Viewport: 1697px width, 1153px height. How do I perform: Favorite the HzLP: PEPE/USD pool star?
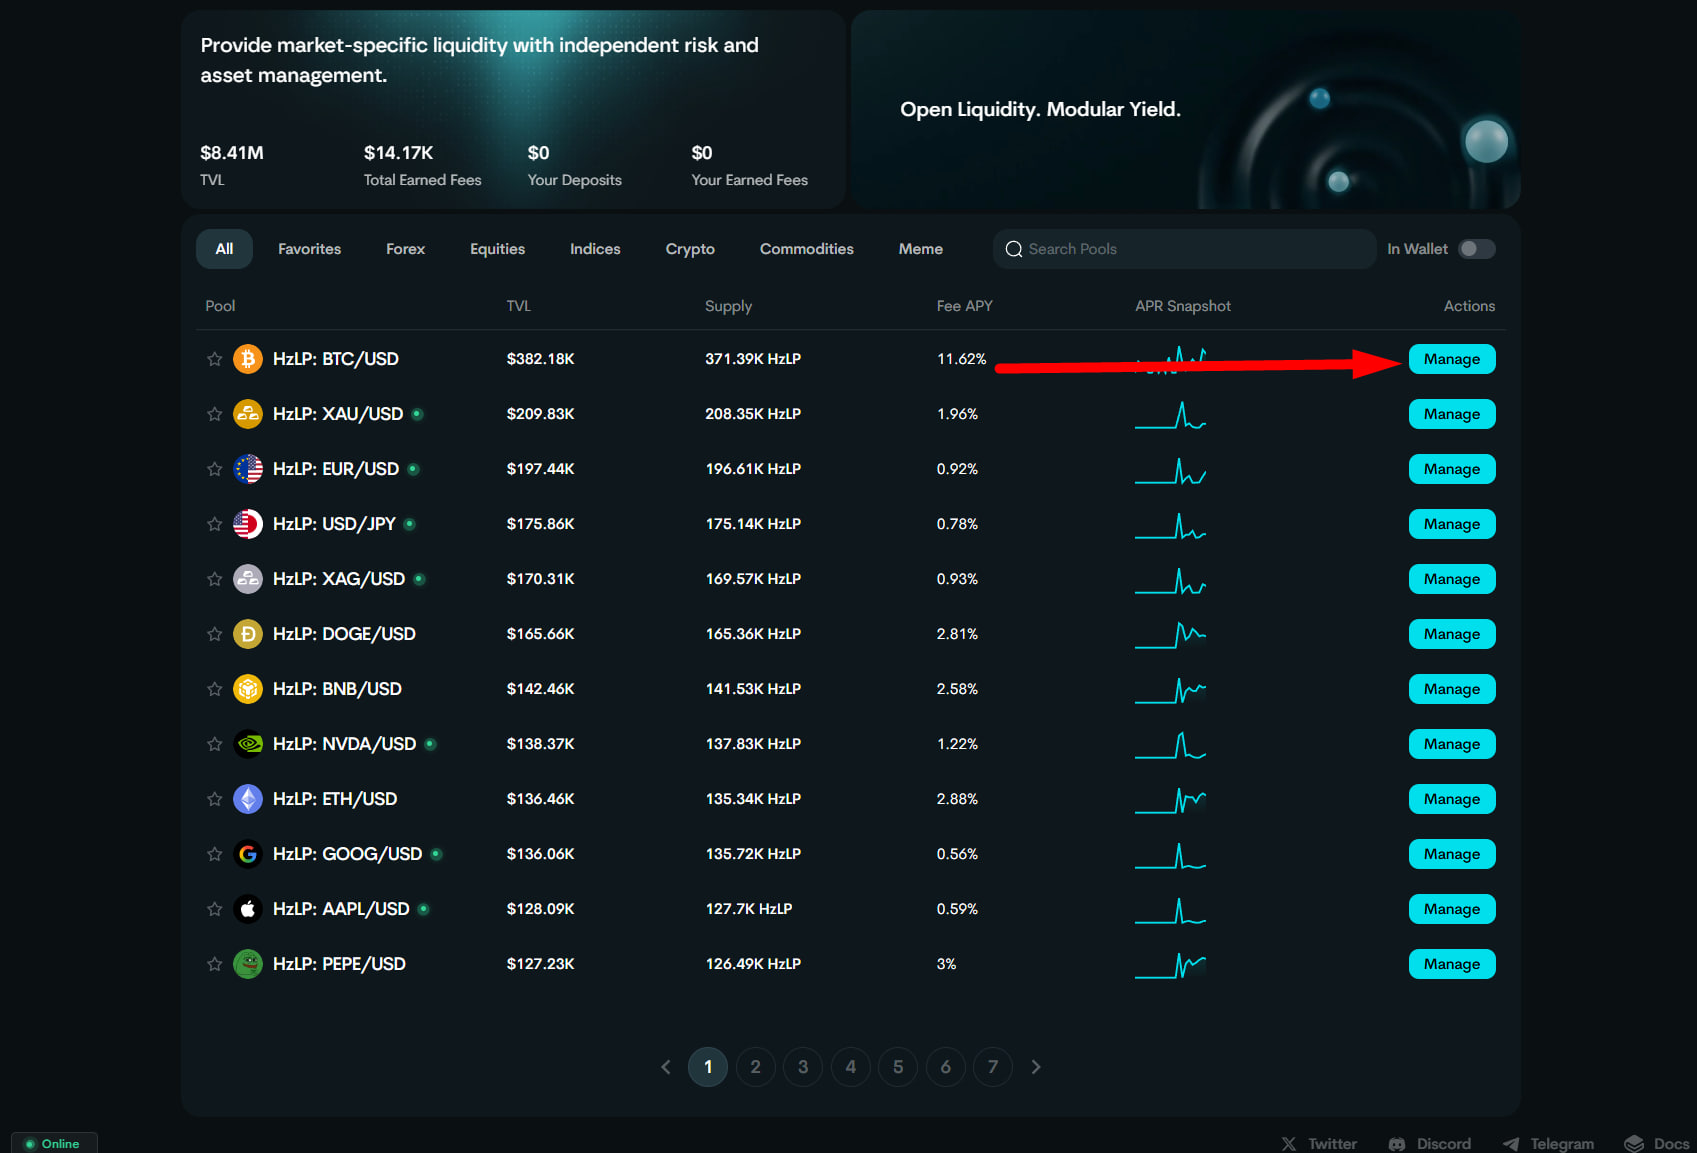click(214, 964)
